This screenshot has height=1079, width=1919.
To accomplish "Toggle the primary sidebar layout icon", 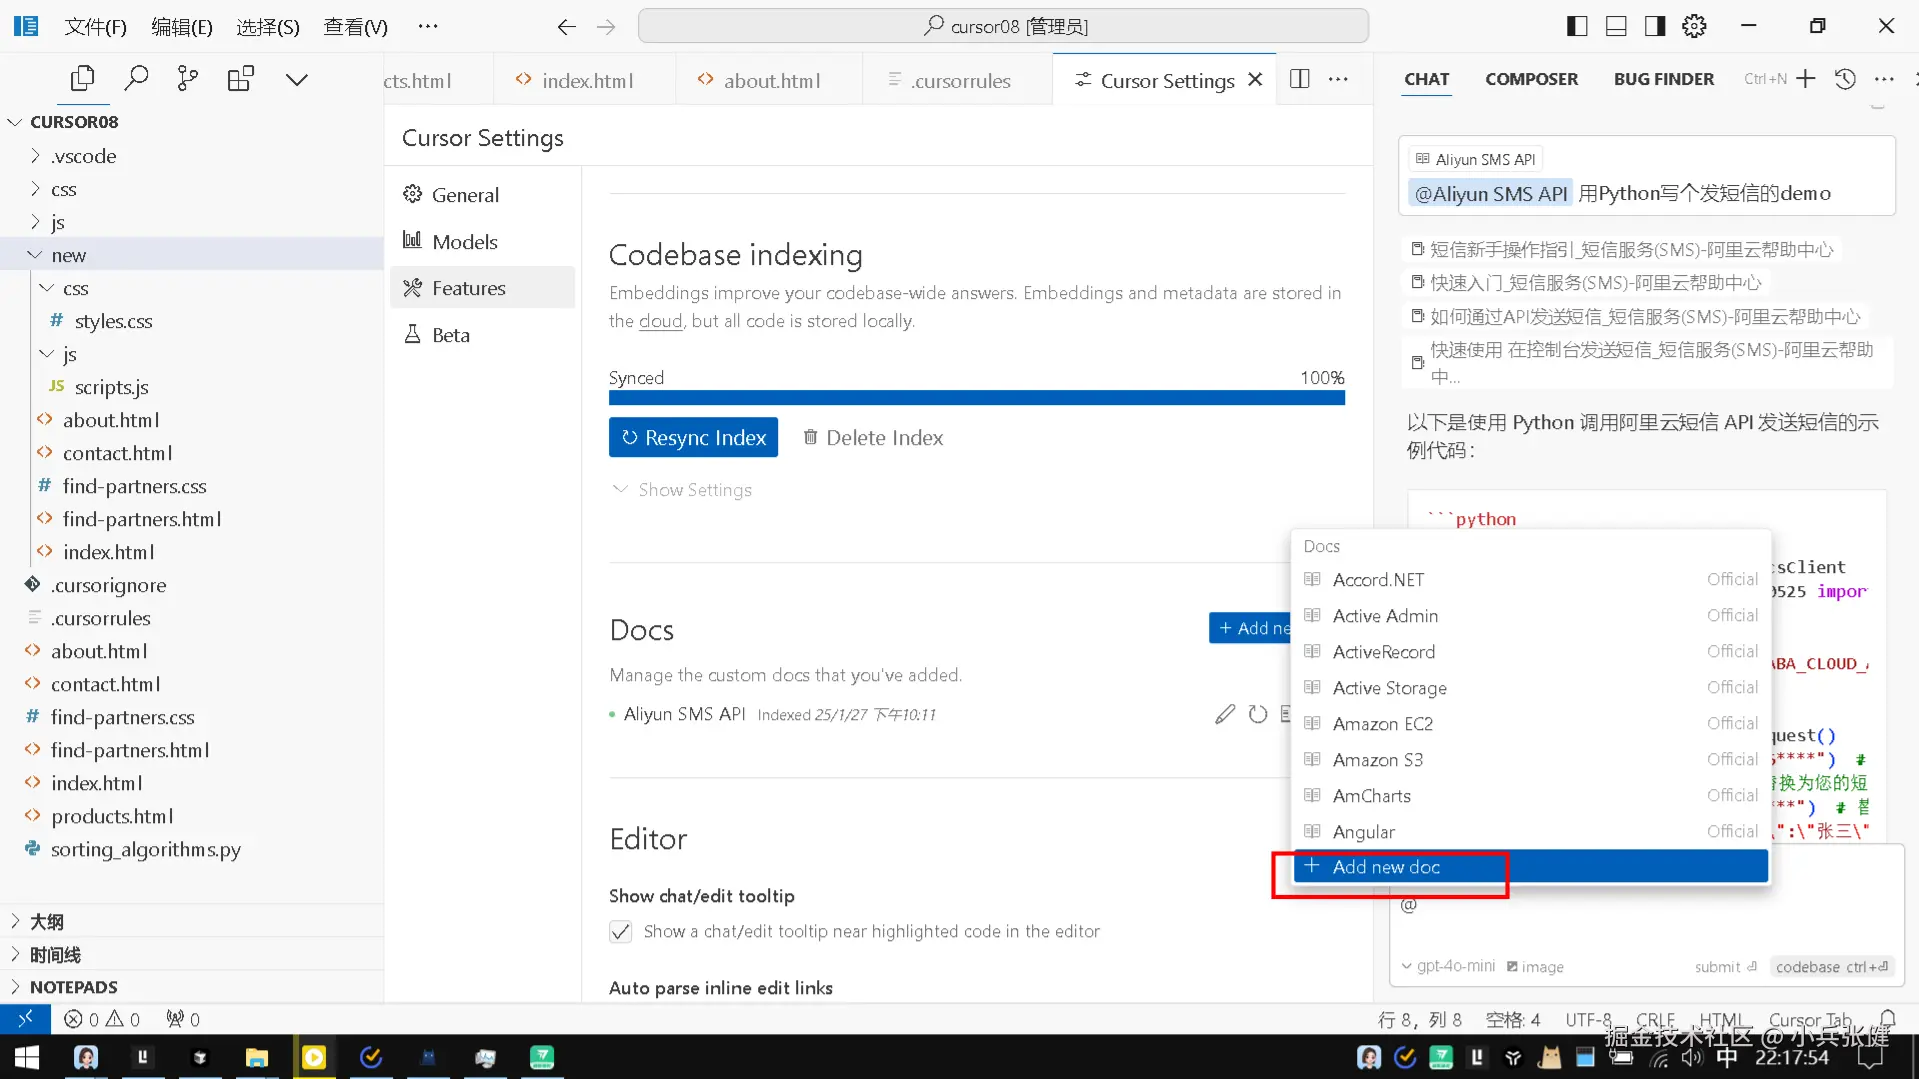I will [1577, 26].
